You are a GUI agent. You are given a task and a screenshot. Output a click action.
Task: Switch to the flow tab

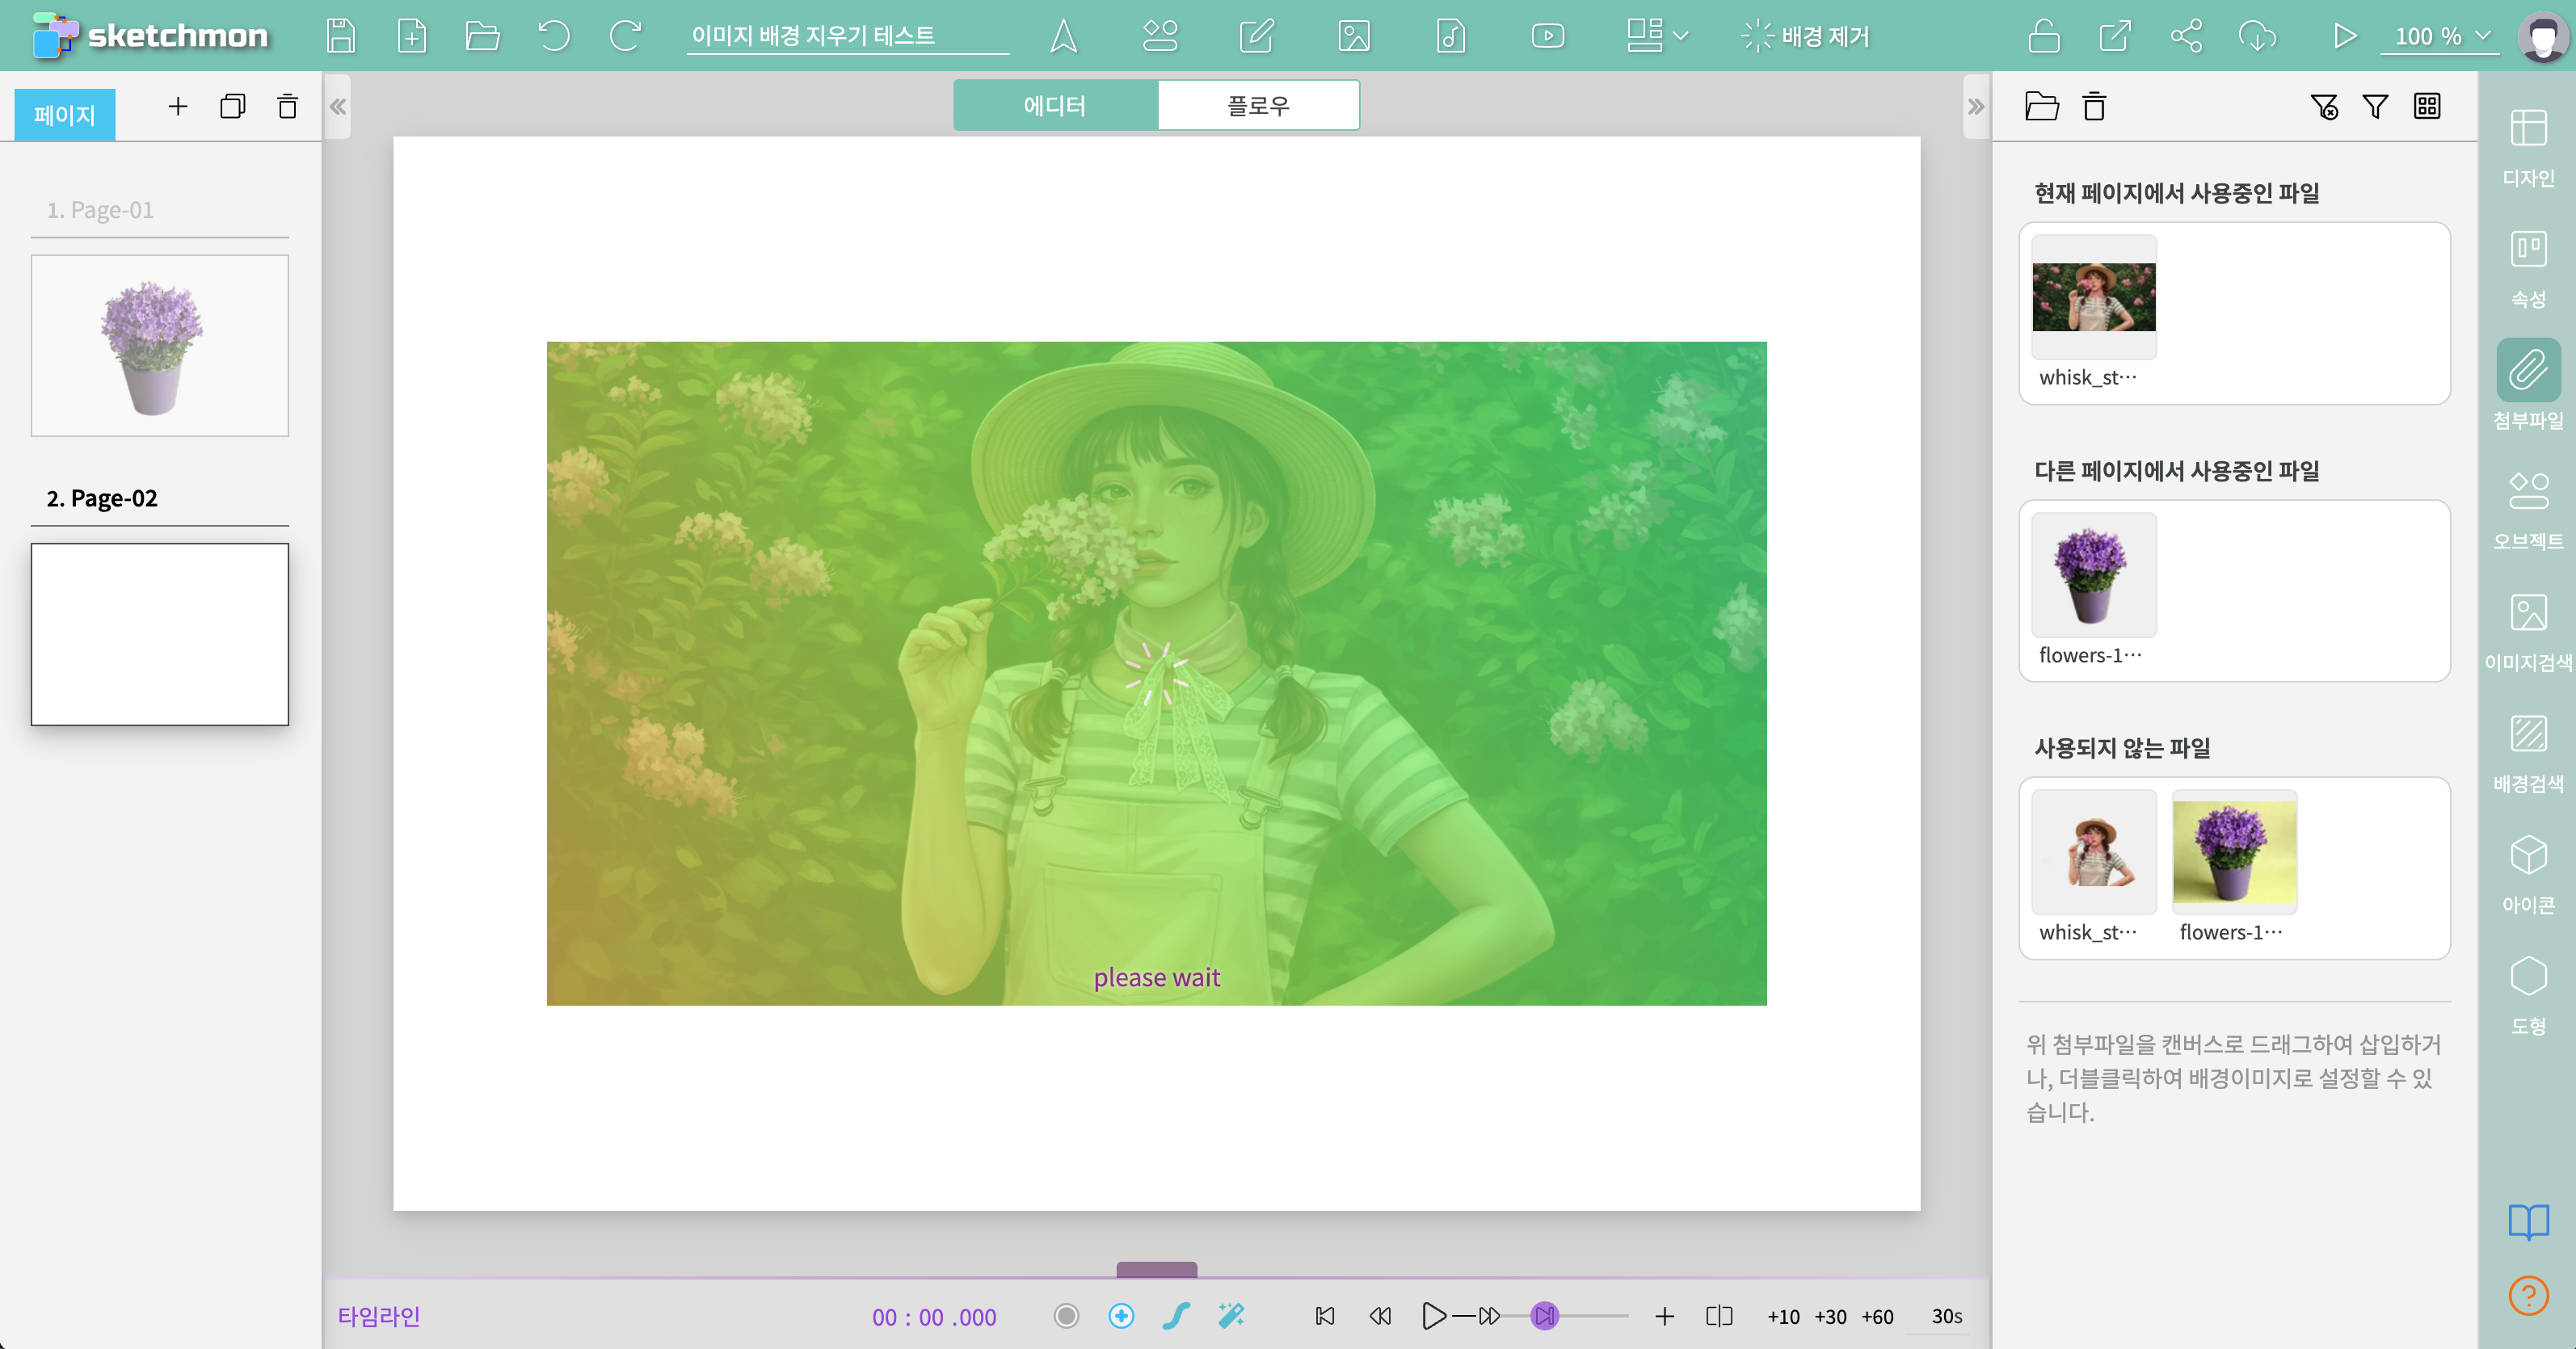click(x=1258, y=105)
